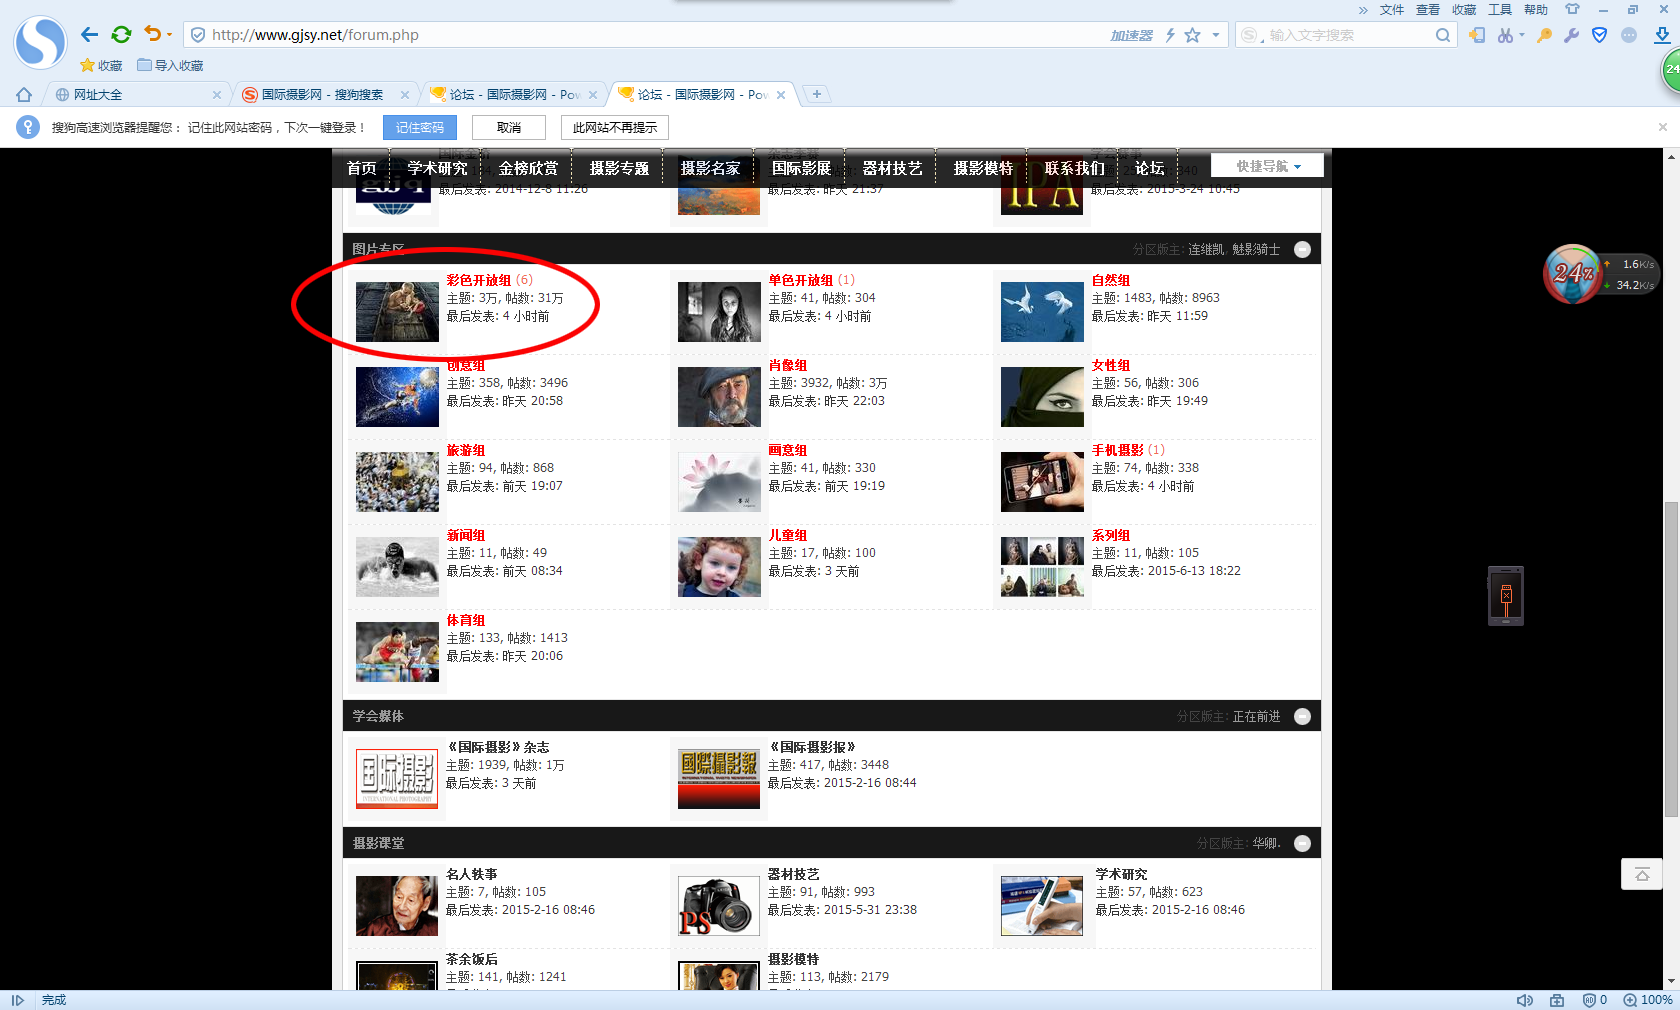Image resolution: width=1680 pixels, height=1010 pixels.
Task: Expand the 快捷导航 dropdown
Action: (1267, 166)
